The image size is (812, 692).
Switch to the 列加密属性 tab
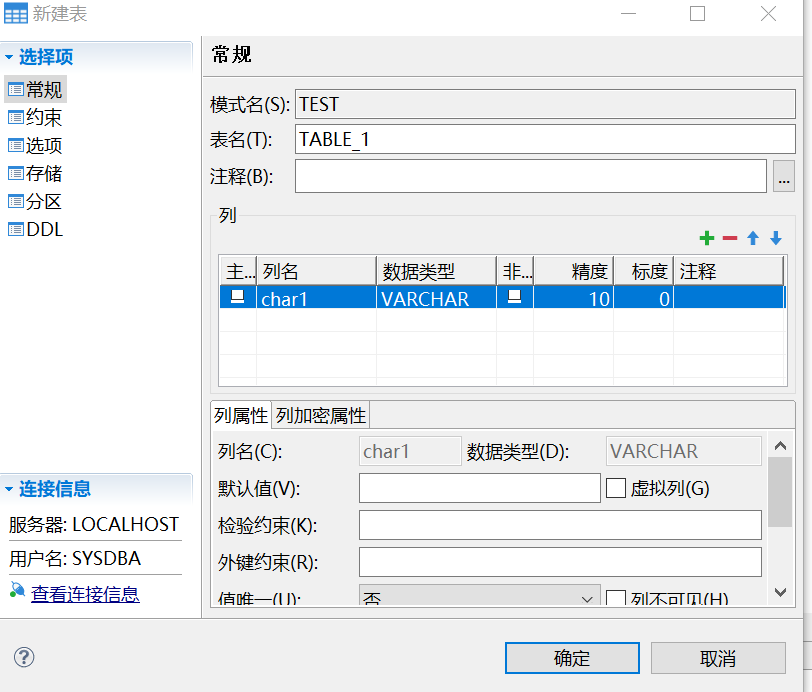321,415
